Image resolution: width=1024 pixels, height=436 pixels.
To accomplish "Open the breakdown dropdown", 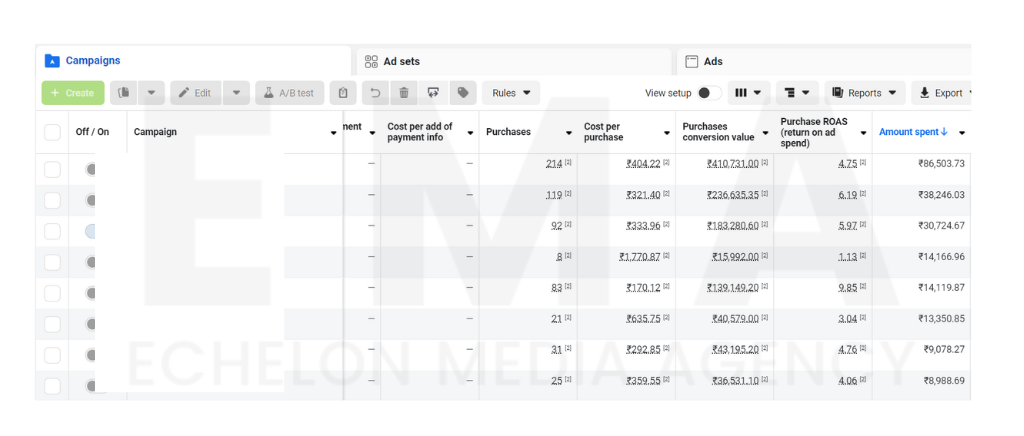I will point(797,93).
